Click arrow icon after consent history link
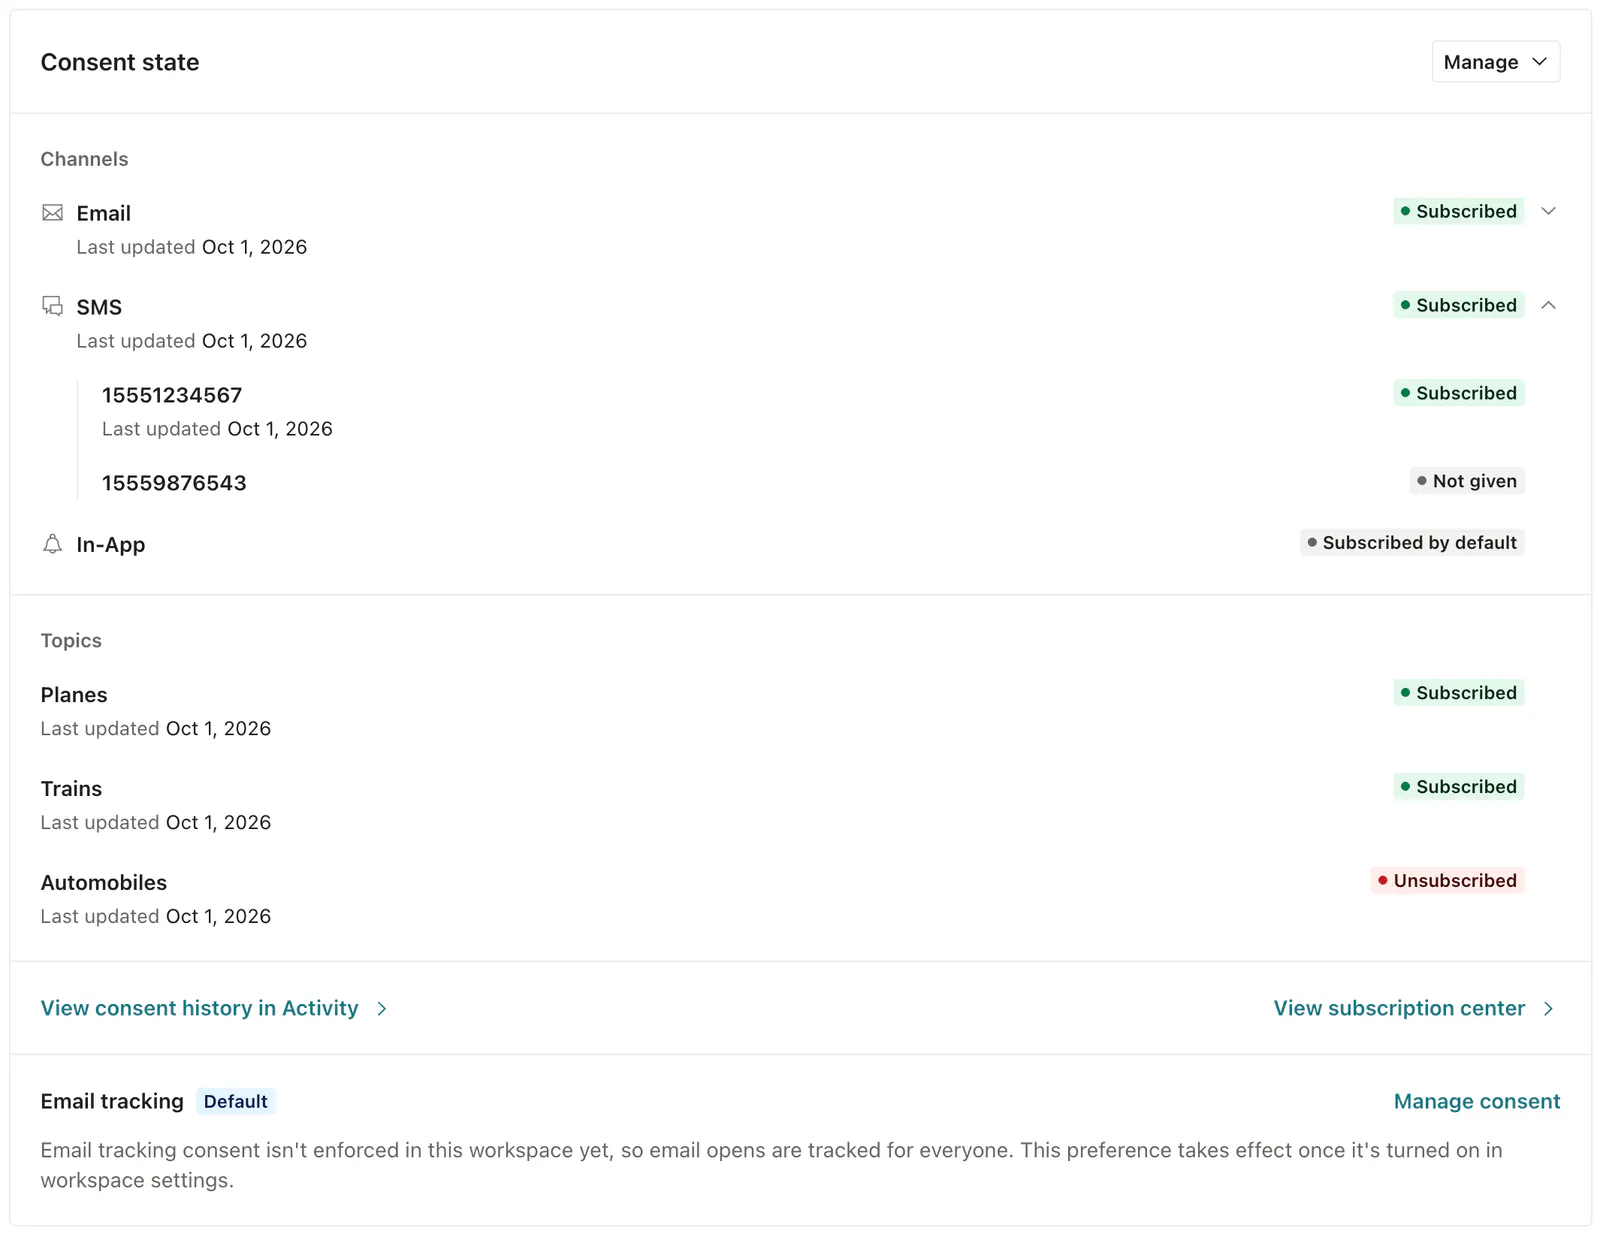The width and height of the screenshot is (1600, 1236). click(382, 1009)
